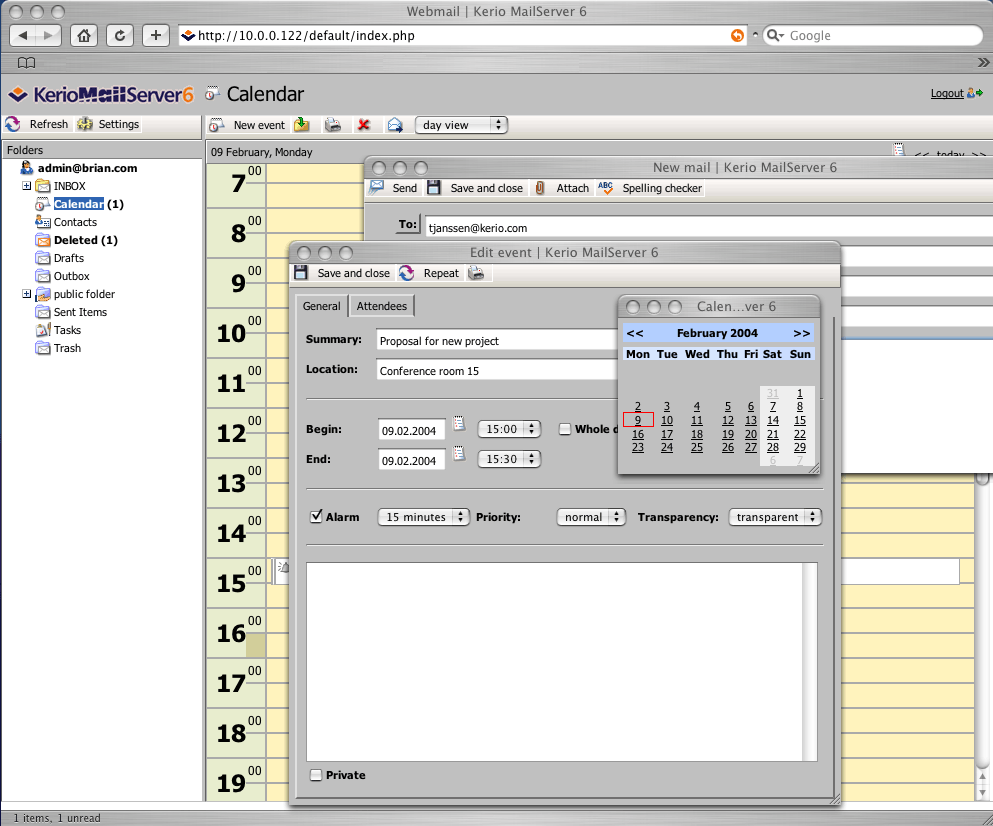
Task: Change the End time 15:30 selector
Action: pyautogui.click(x=509, y=459)
